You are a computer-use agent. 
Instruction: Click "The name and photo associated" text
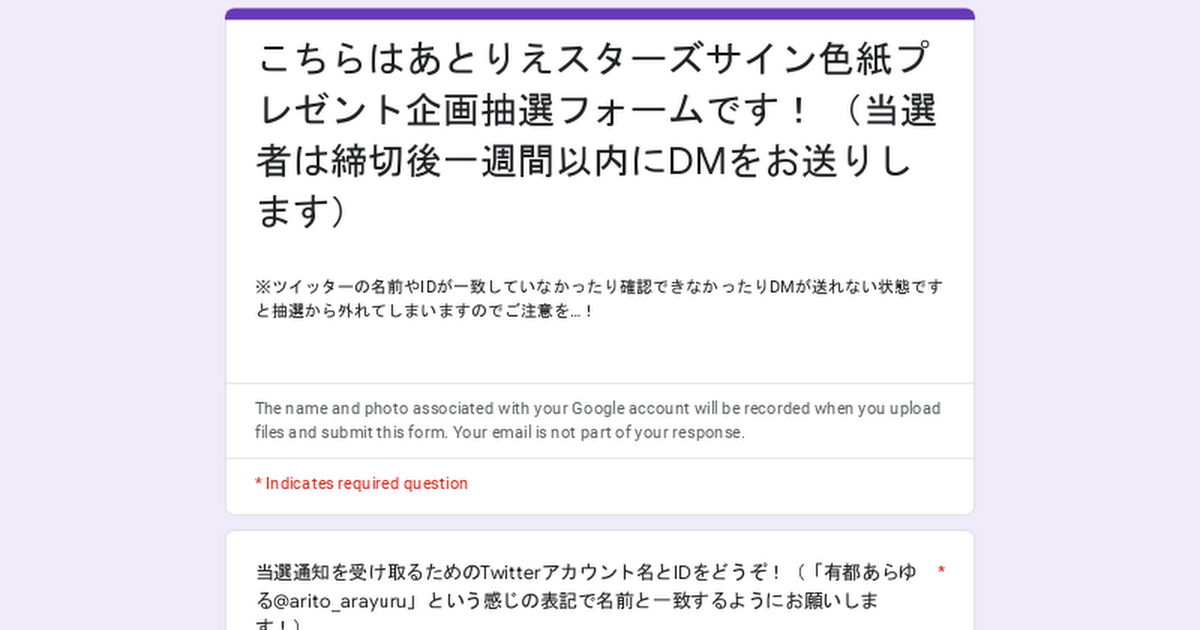pyautogui.click(x=361, y=408)
